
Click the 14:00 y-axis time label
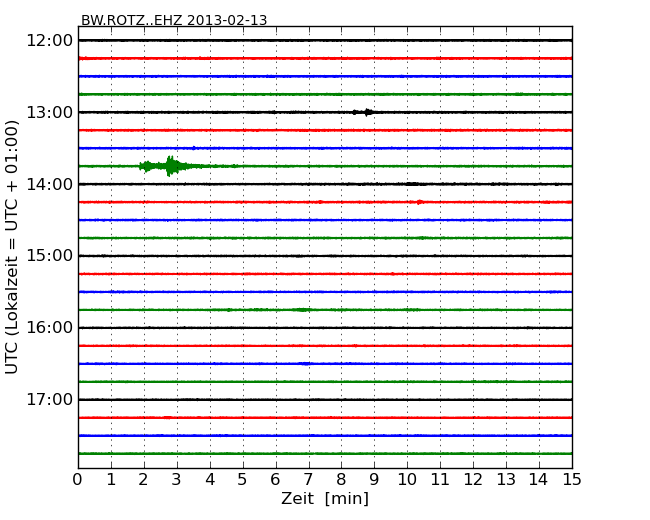coord(49,184)
